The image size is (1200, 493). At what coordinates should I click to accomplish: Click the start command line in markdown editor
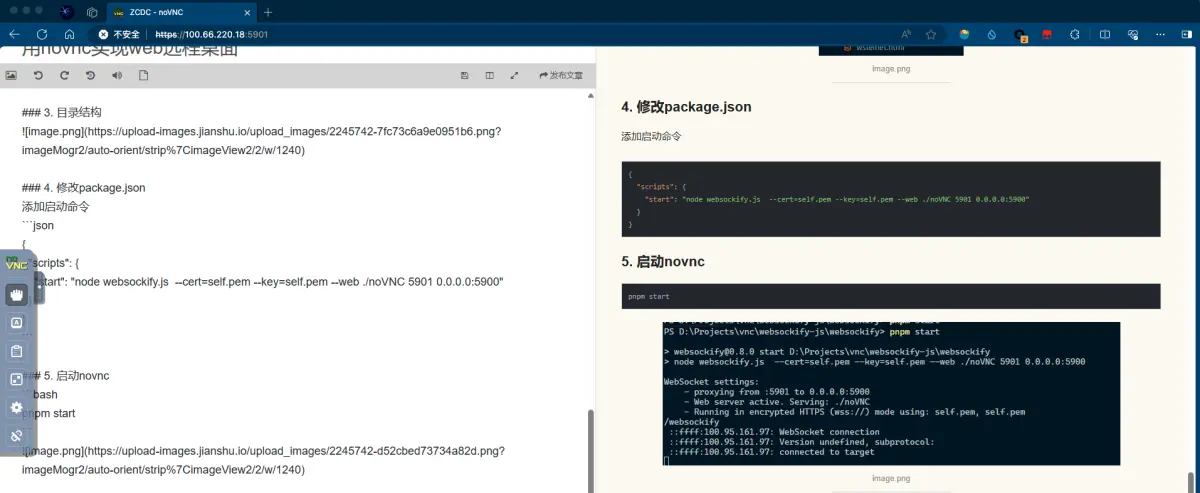click(270, 281)
